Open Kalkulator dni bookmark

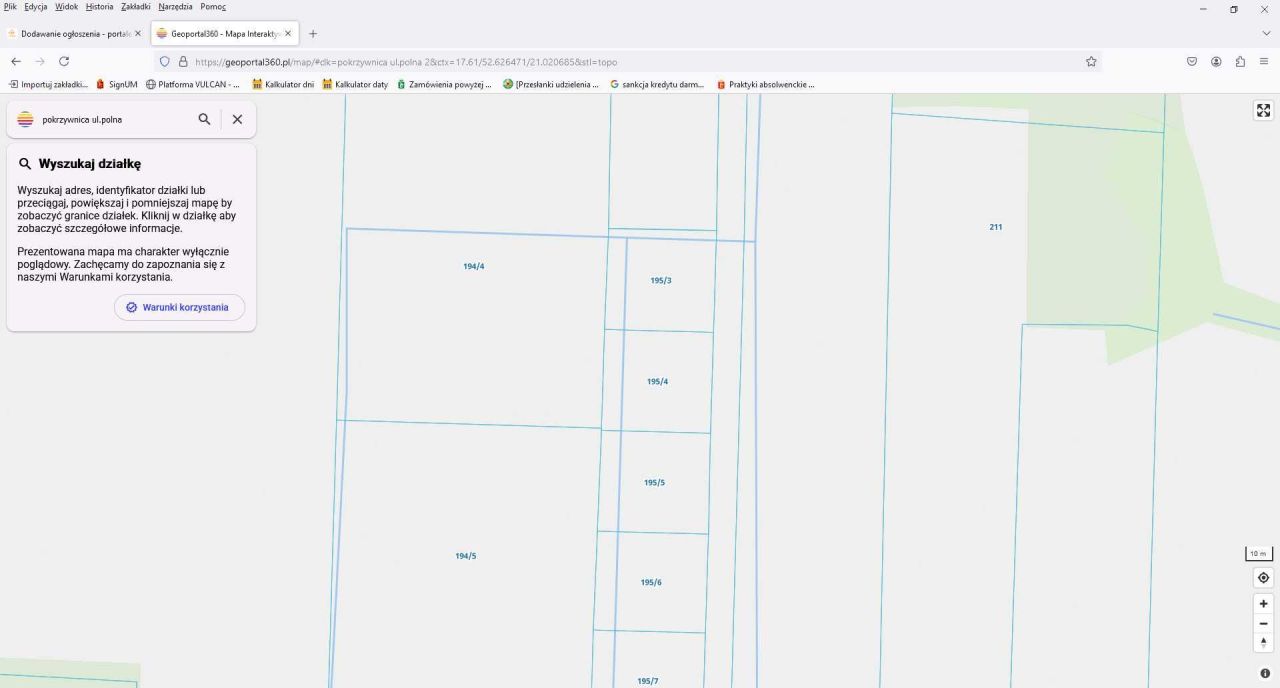[x=283, y=84]
